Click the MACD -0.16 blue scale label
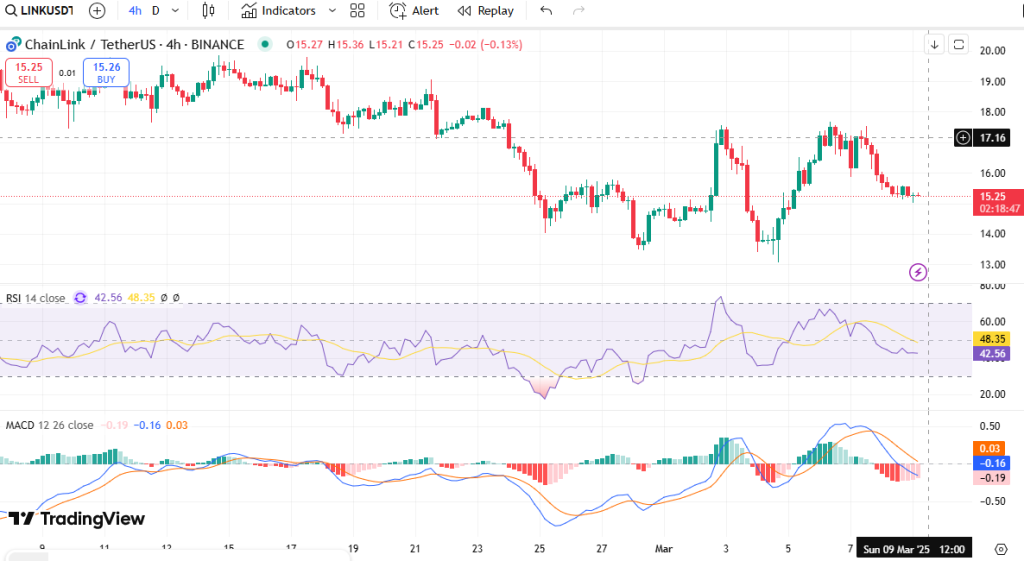Image resolution: width=1024 pixels, height=561 pixels. (992, 463)
